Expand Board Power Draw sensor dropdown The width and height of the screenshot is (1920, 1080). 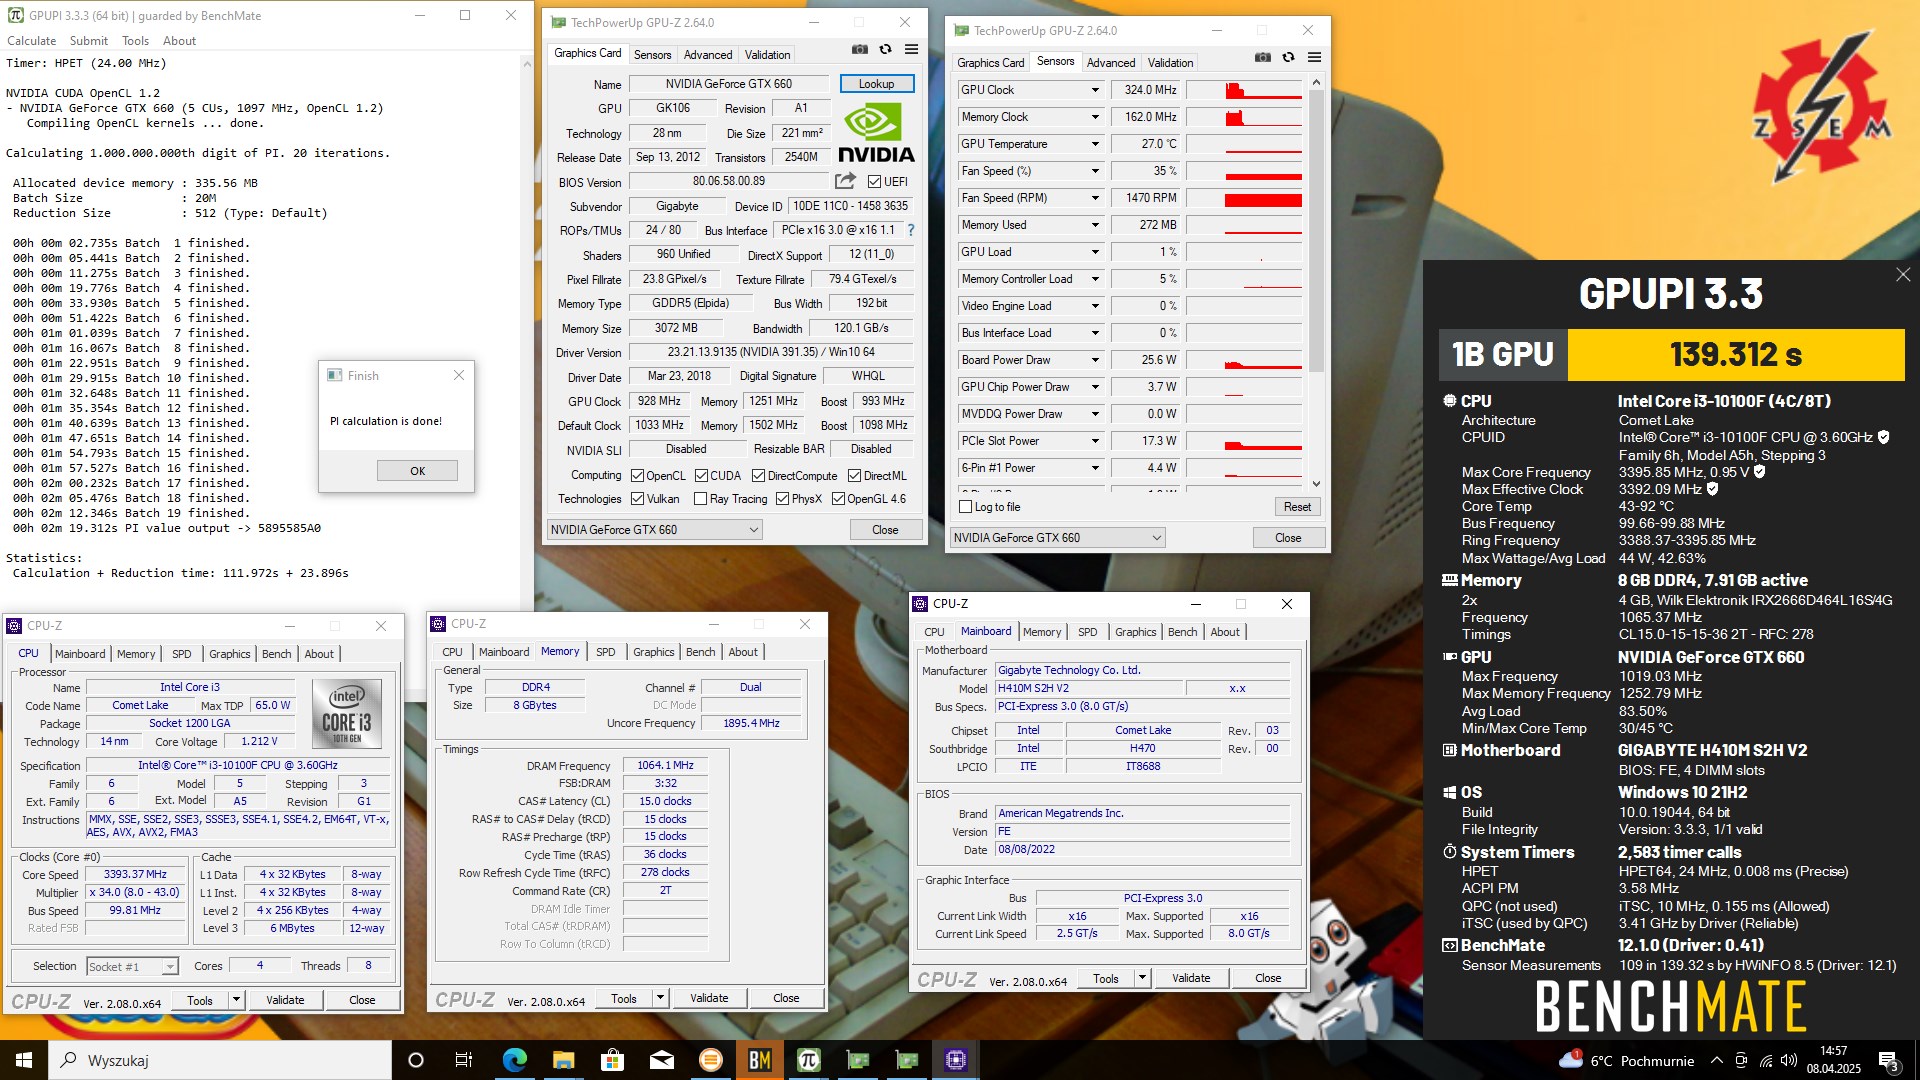tap(1094, 360)
